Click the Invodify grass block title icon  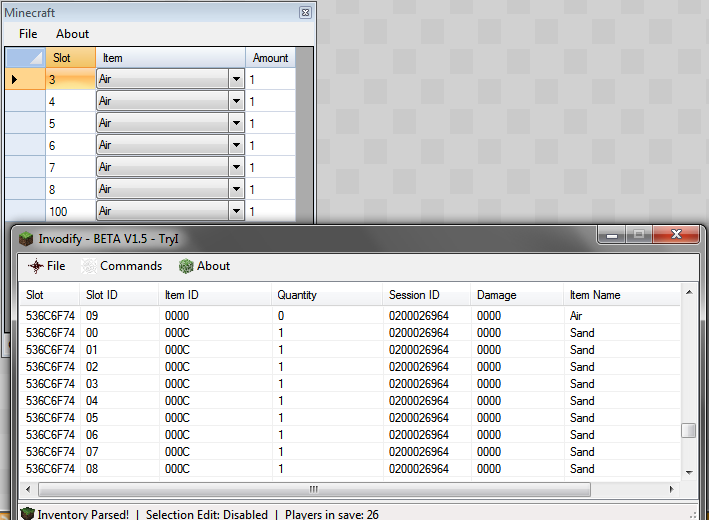pos(26,239)
